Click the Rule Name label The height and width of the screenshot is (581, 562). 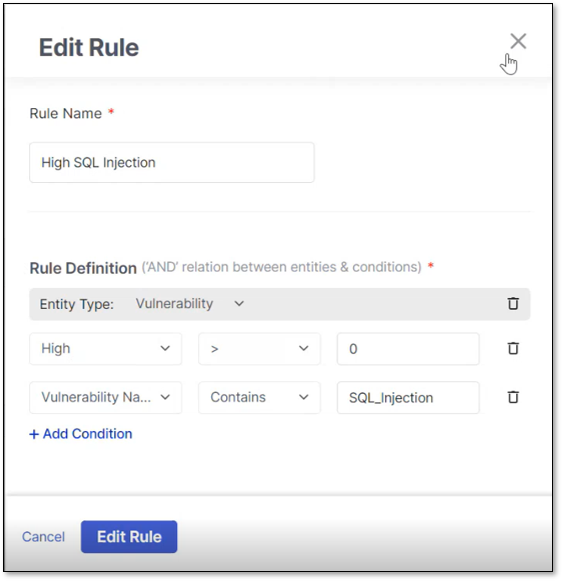66,113
